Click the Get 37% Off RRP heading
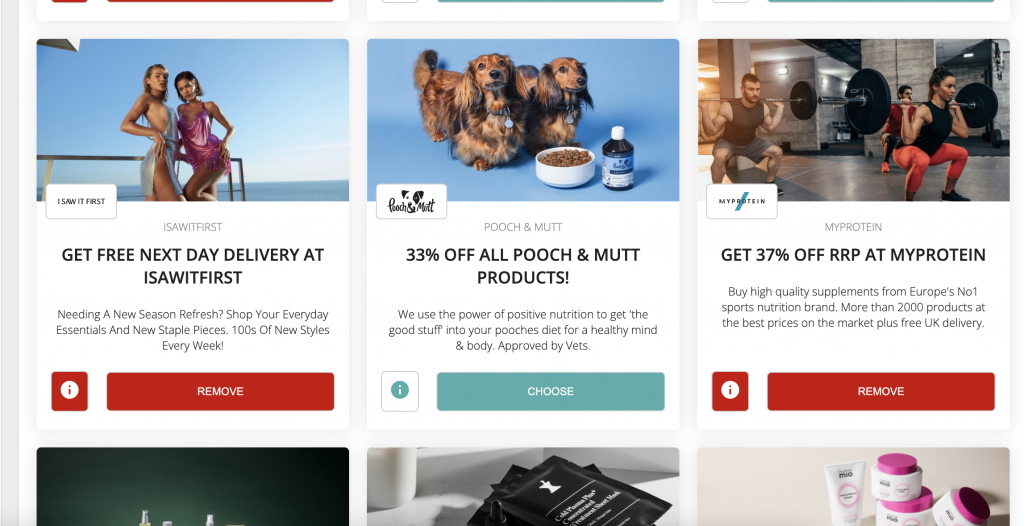This screenshot has width=1024, height=526. [854, 255]
